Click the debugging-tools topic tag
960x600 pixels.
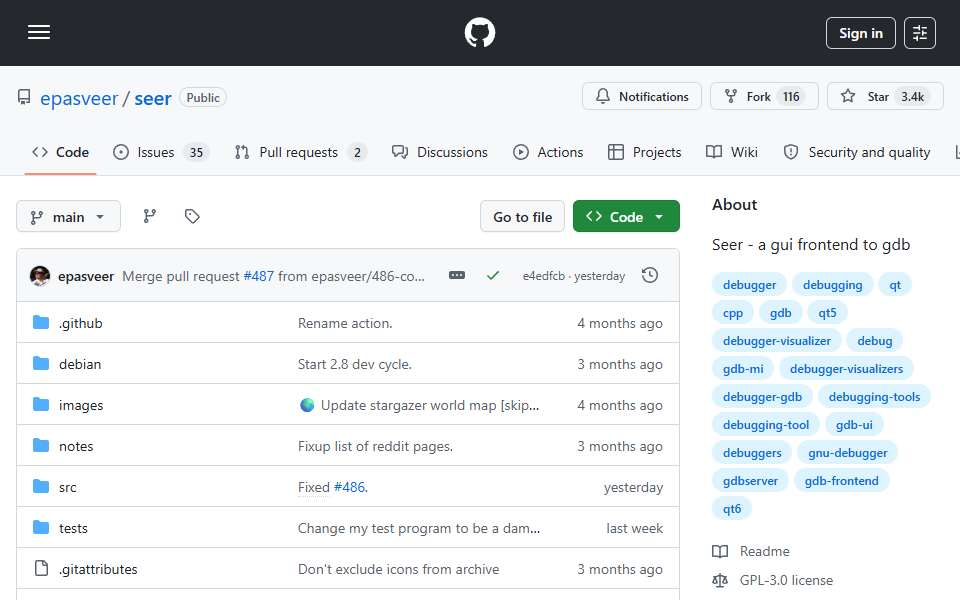[874, 397]
